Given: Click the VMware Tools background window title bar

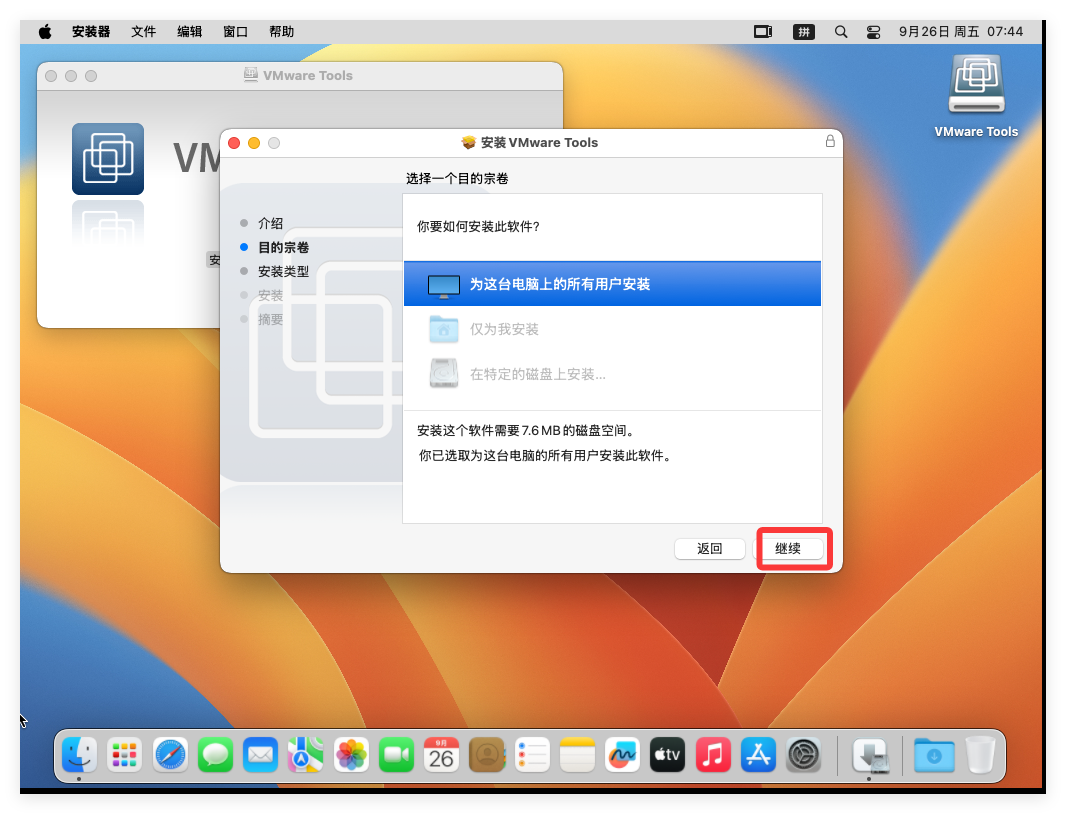Looking at the screenshot, I should tap(300, 75).
